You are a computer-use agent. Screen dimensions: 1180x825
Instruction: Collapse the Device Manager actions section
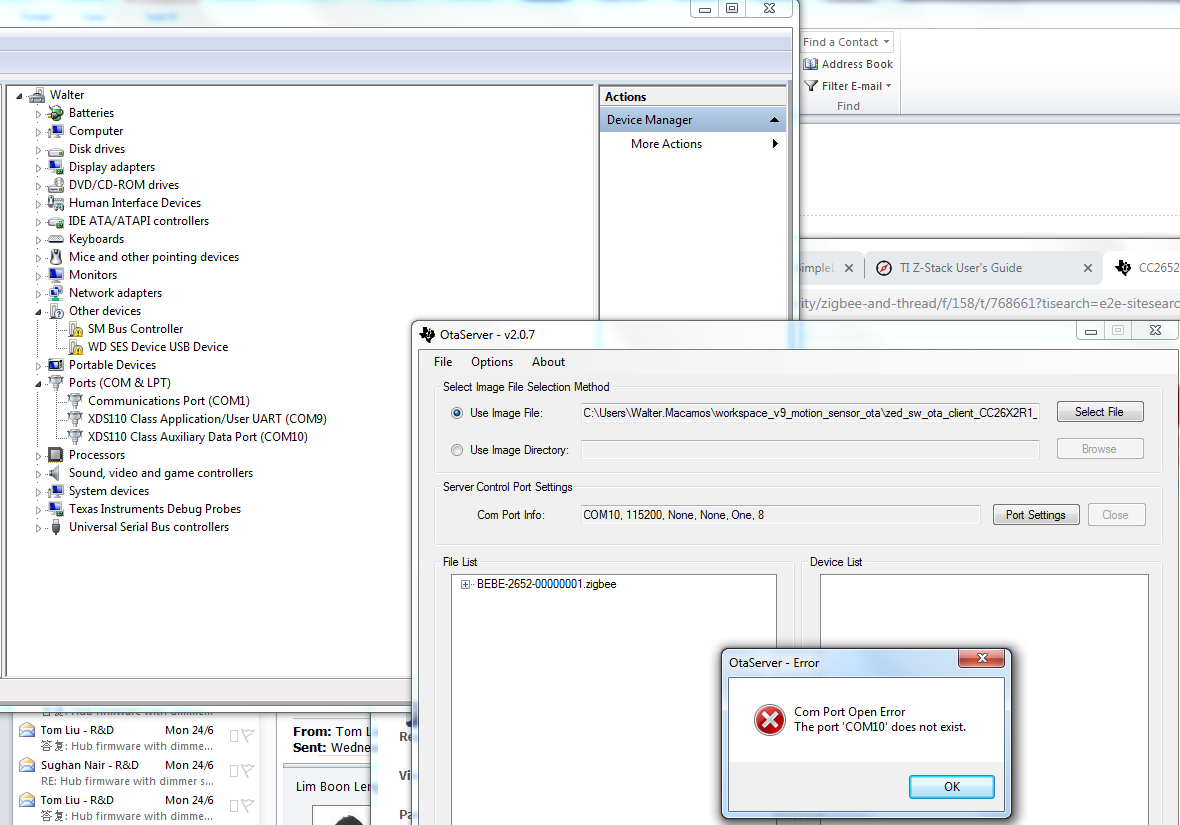coord(774,120)
